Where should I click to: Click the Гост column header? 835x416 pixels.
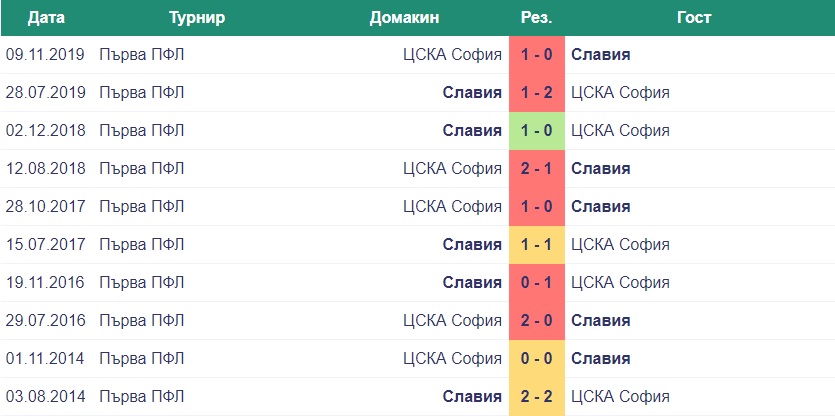coord(694,18)
